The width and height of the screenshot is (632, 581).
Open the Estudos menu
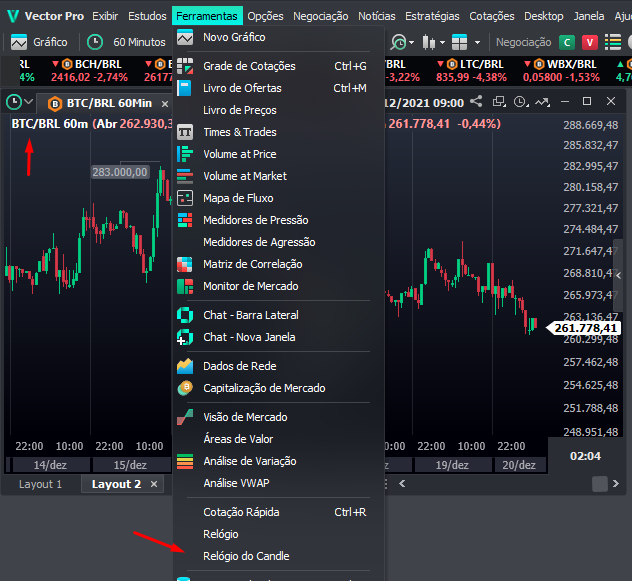[x=147, y=16]
